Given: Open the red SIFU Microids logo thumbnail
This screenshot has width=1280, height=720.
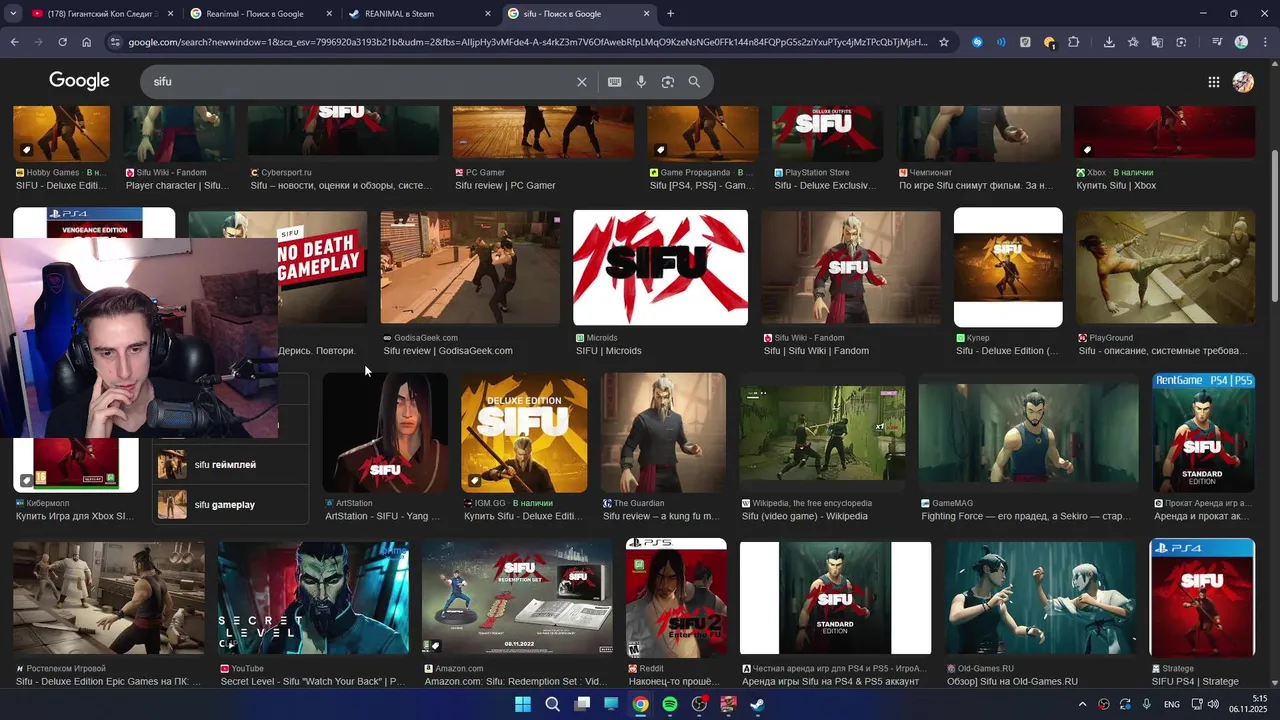Looking at the screenshot, I should coord(660,267).
